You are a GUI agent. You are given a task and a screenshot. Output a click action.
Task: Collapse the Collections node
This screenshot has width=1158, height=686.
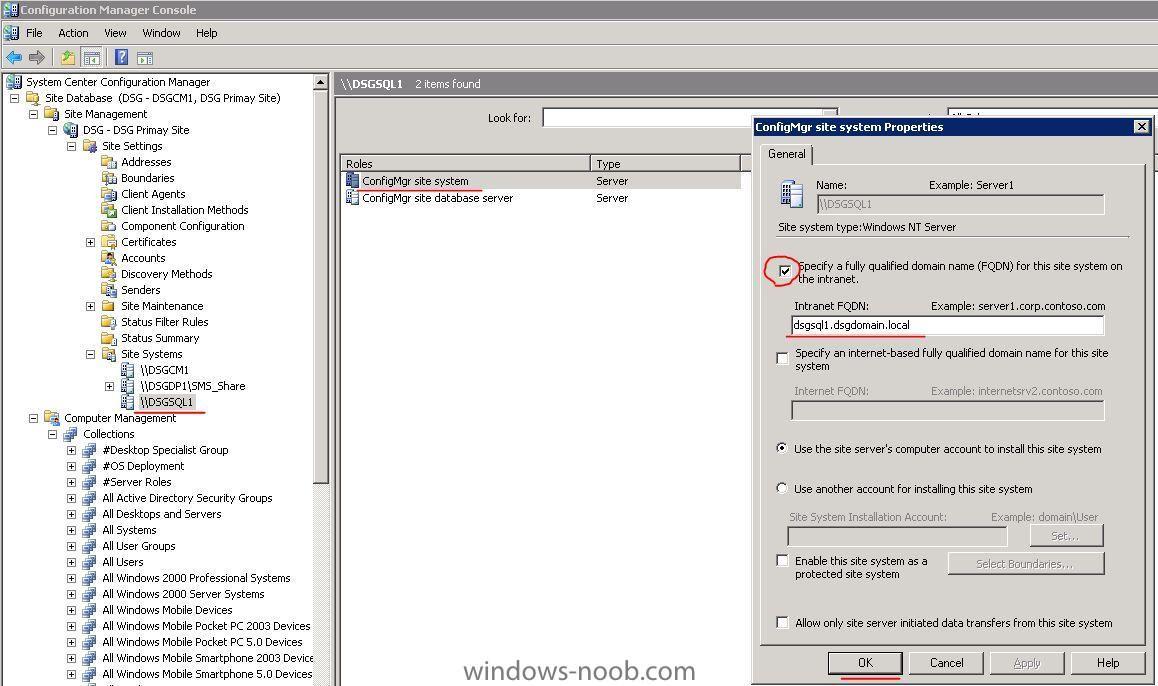point(52,434)
